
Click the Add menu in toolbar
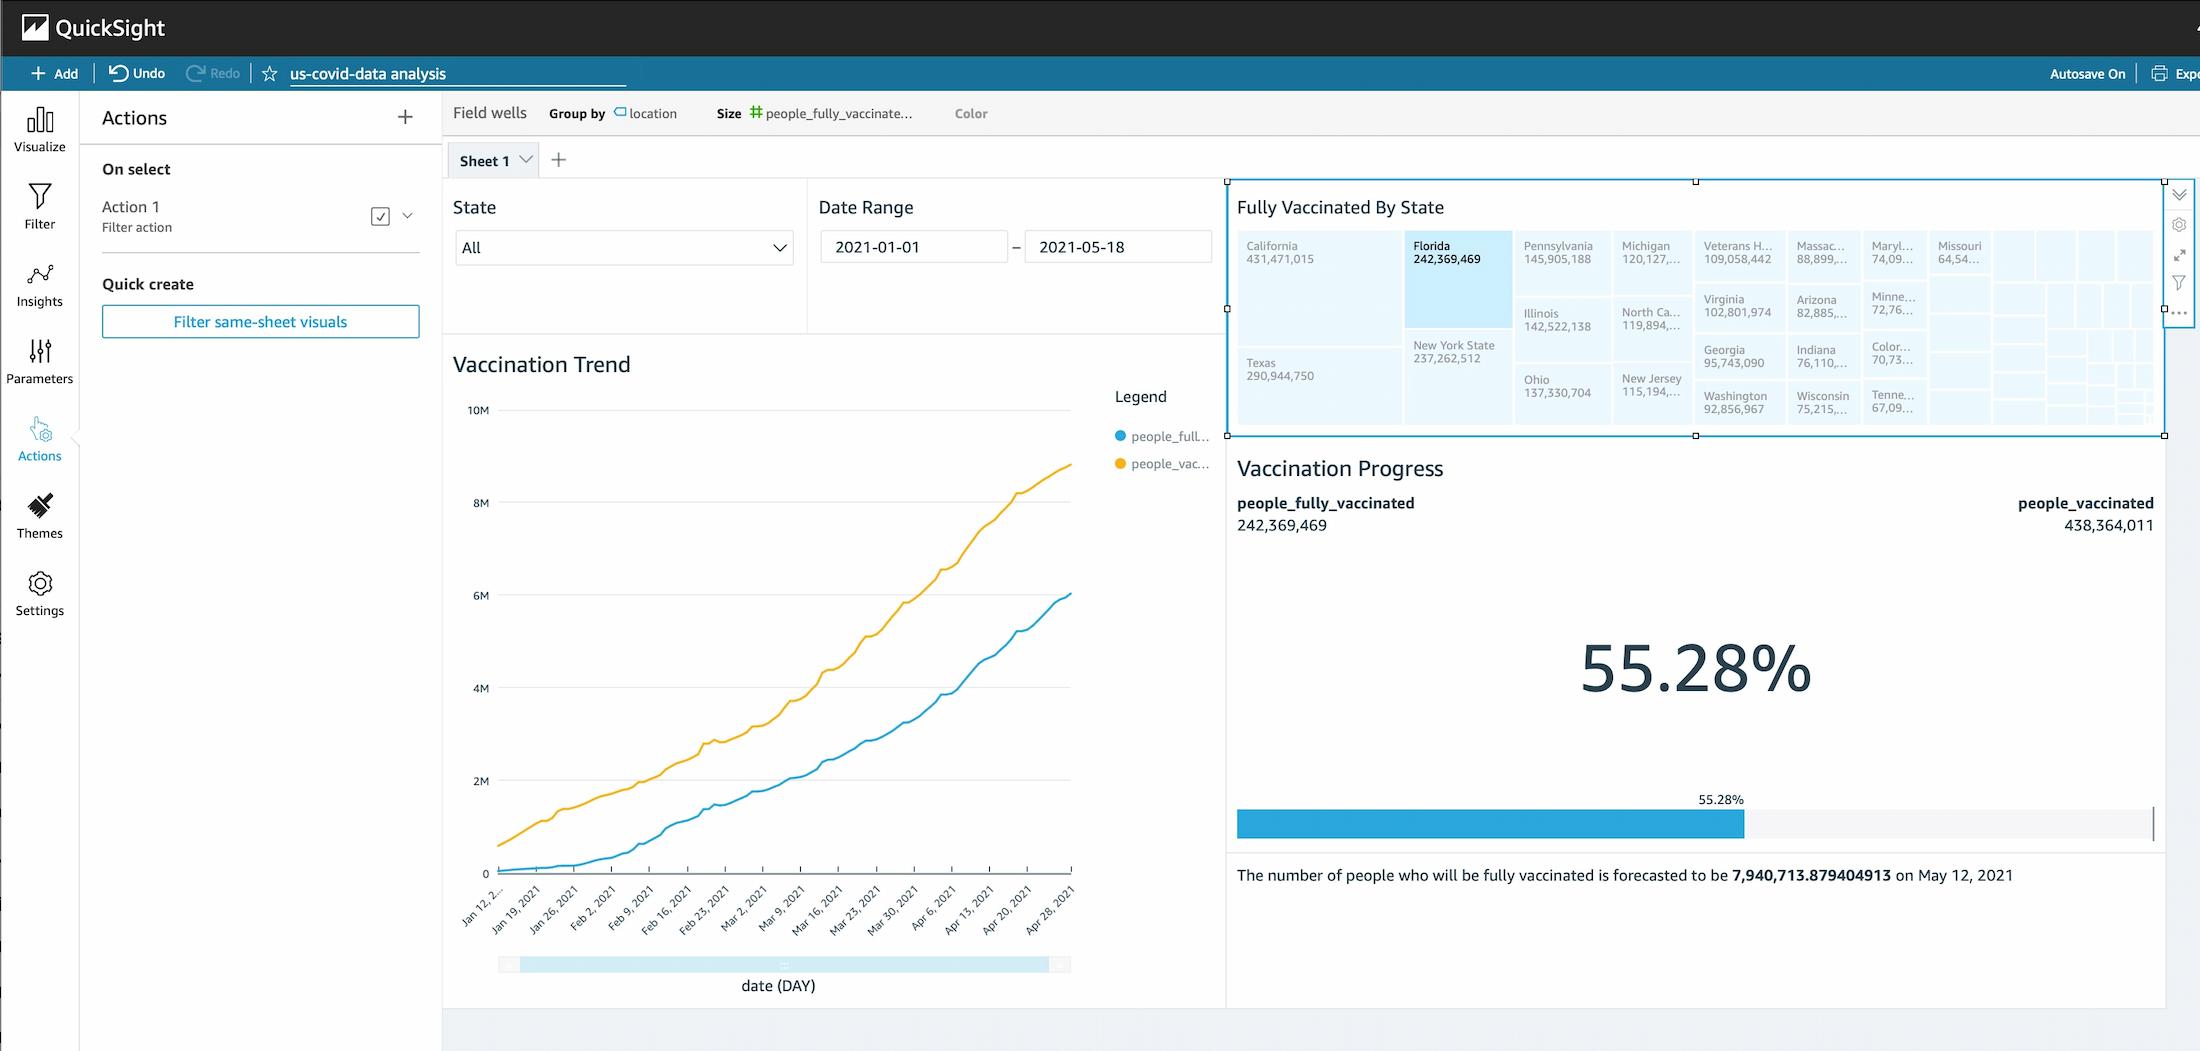pyautogui.click(x=54, y=73)
